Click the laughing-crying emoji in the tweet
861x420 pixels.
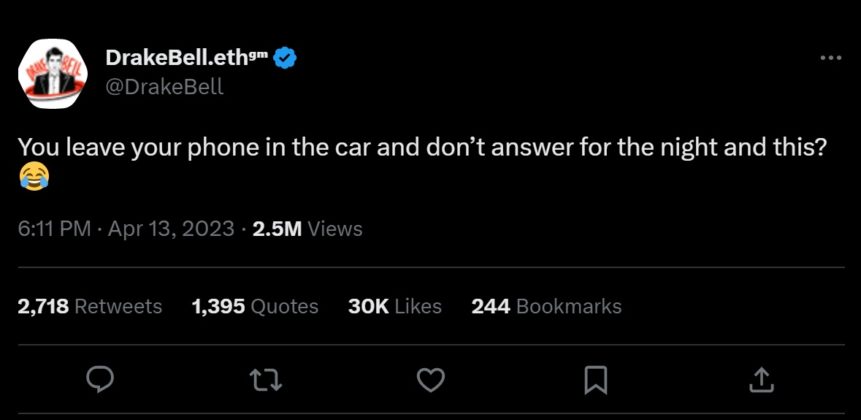pos(33,178)
